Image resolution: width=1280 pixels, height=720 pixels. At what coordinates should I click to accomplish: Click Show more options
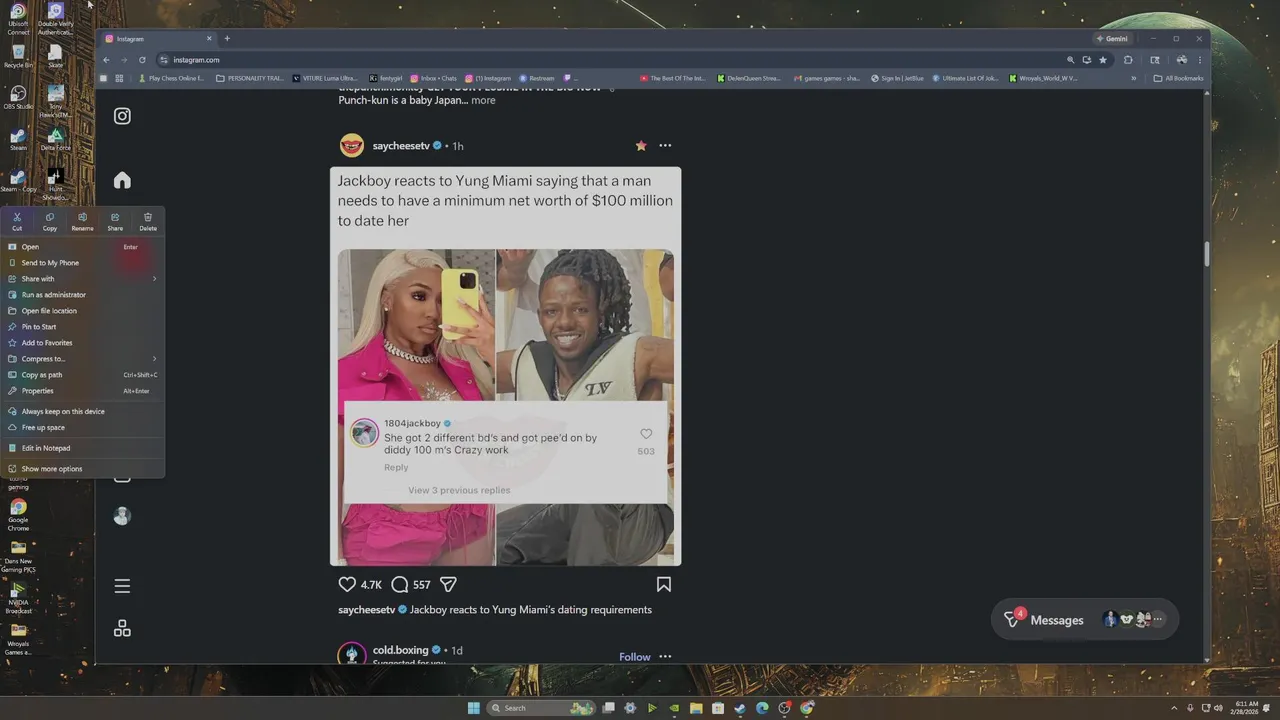83,469
